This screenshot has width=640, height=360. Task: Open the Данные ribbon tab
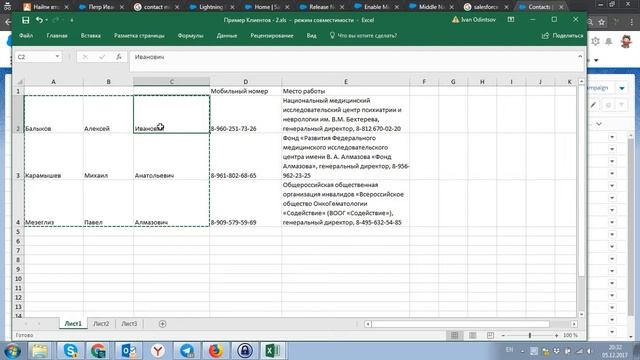pos(227,36)
